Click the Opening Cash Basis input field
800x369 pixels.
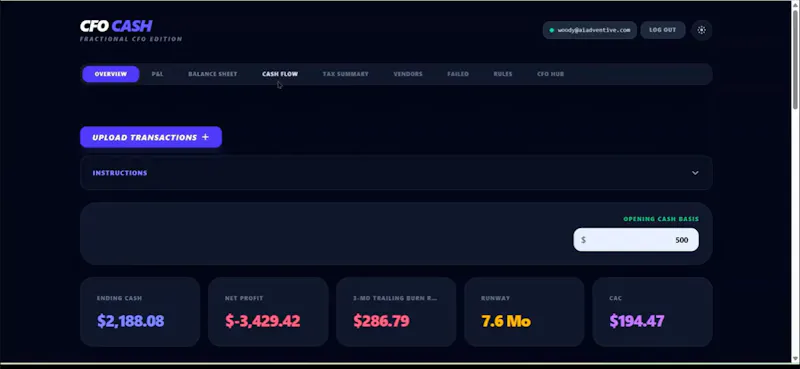coord(636,240)
